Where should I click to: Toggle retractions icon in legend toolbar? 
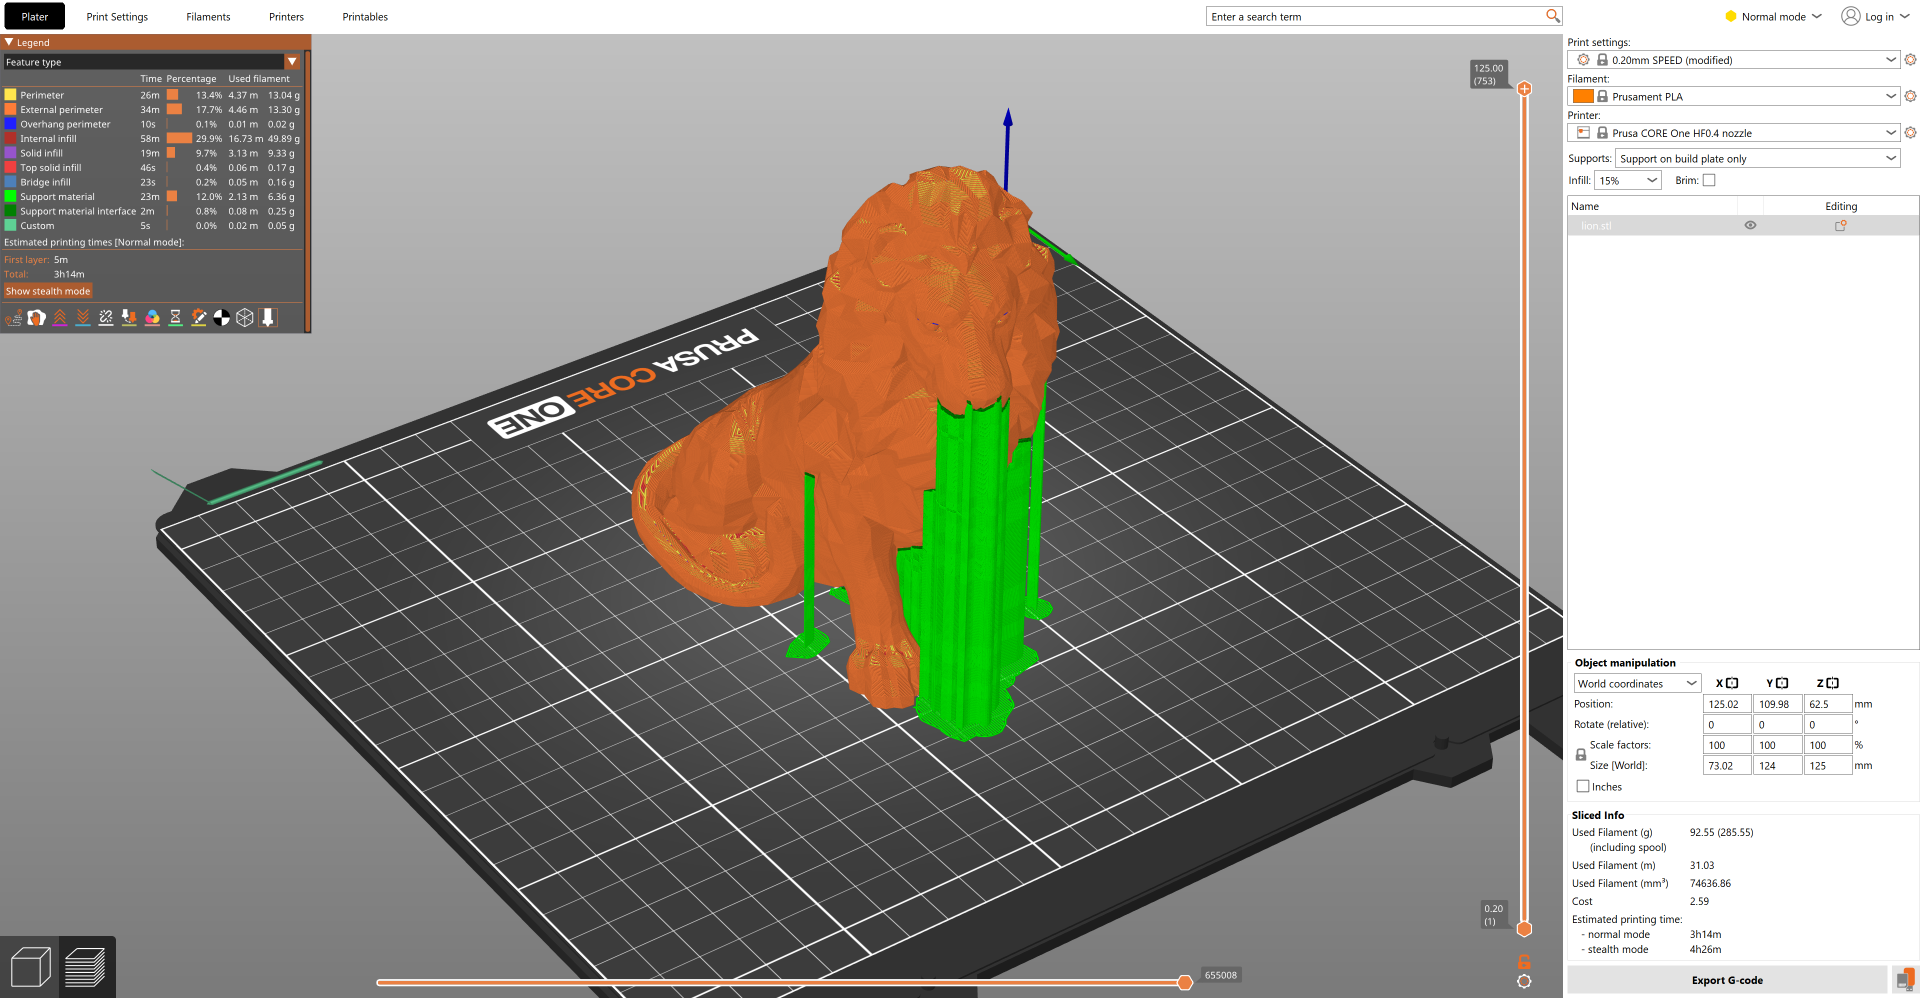60,318
